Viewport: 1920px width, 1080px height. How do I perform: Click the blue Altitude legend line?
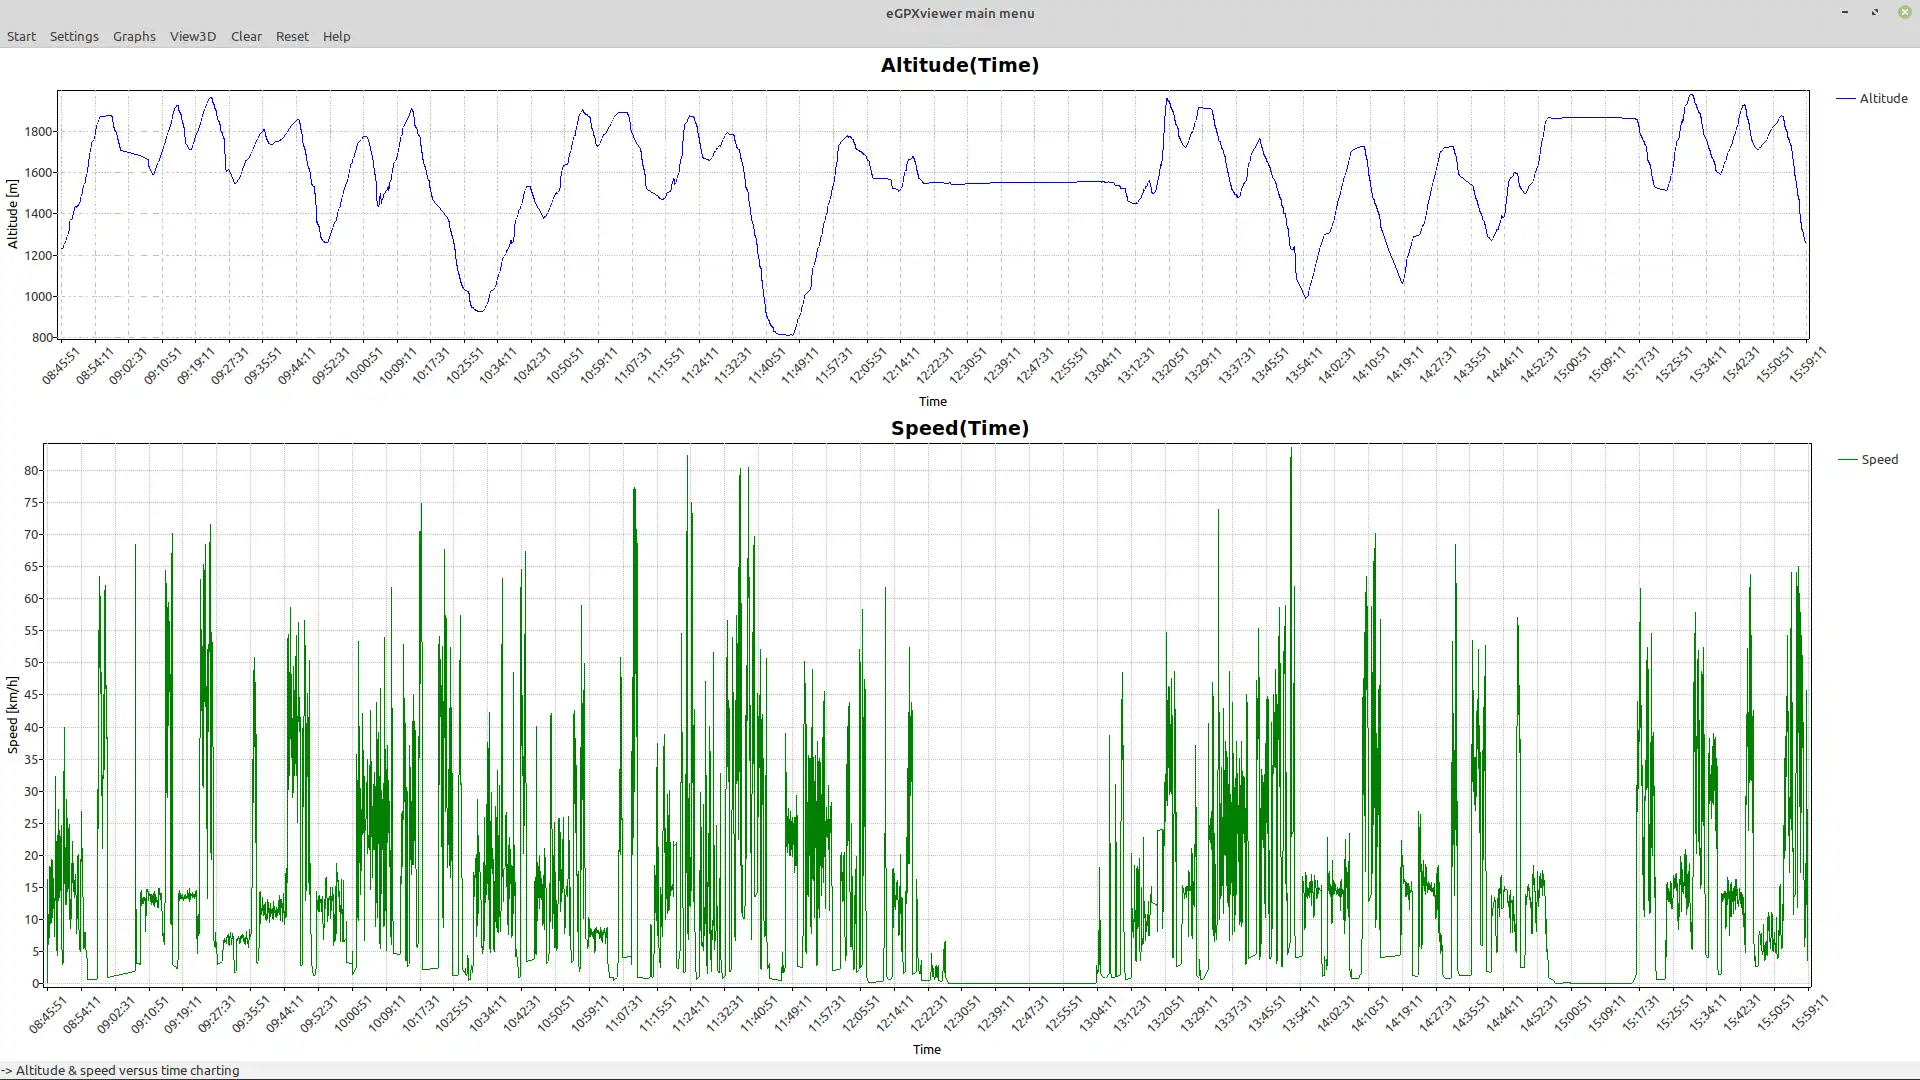pos(1845,99)
